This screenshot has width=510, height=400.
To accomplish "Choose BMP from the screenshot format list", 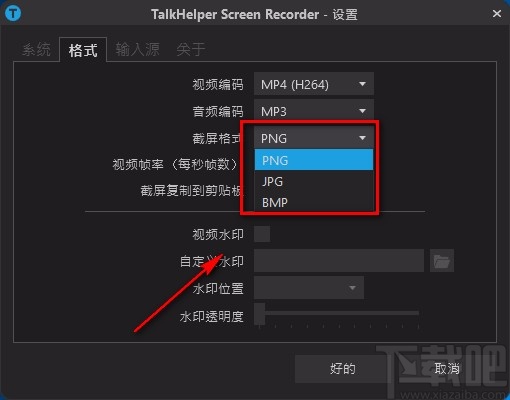I will [x=314, y=202].
